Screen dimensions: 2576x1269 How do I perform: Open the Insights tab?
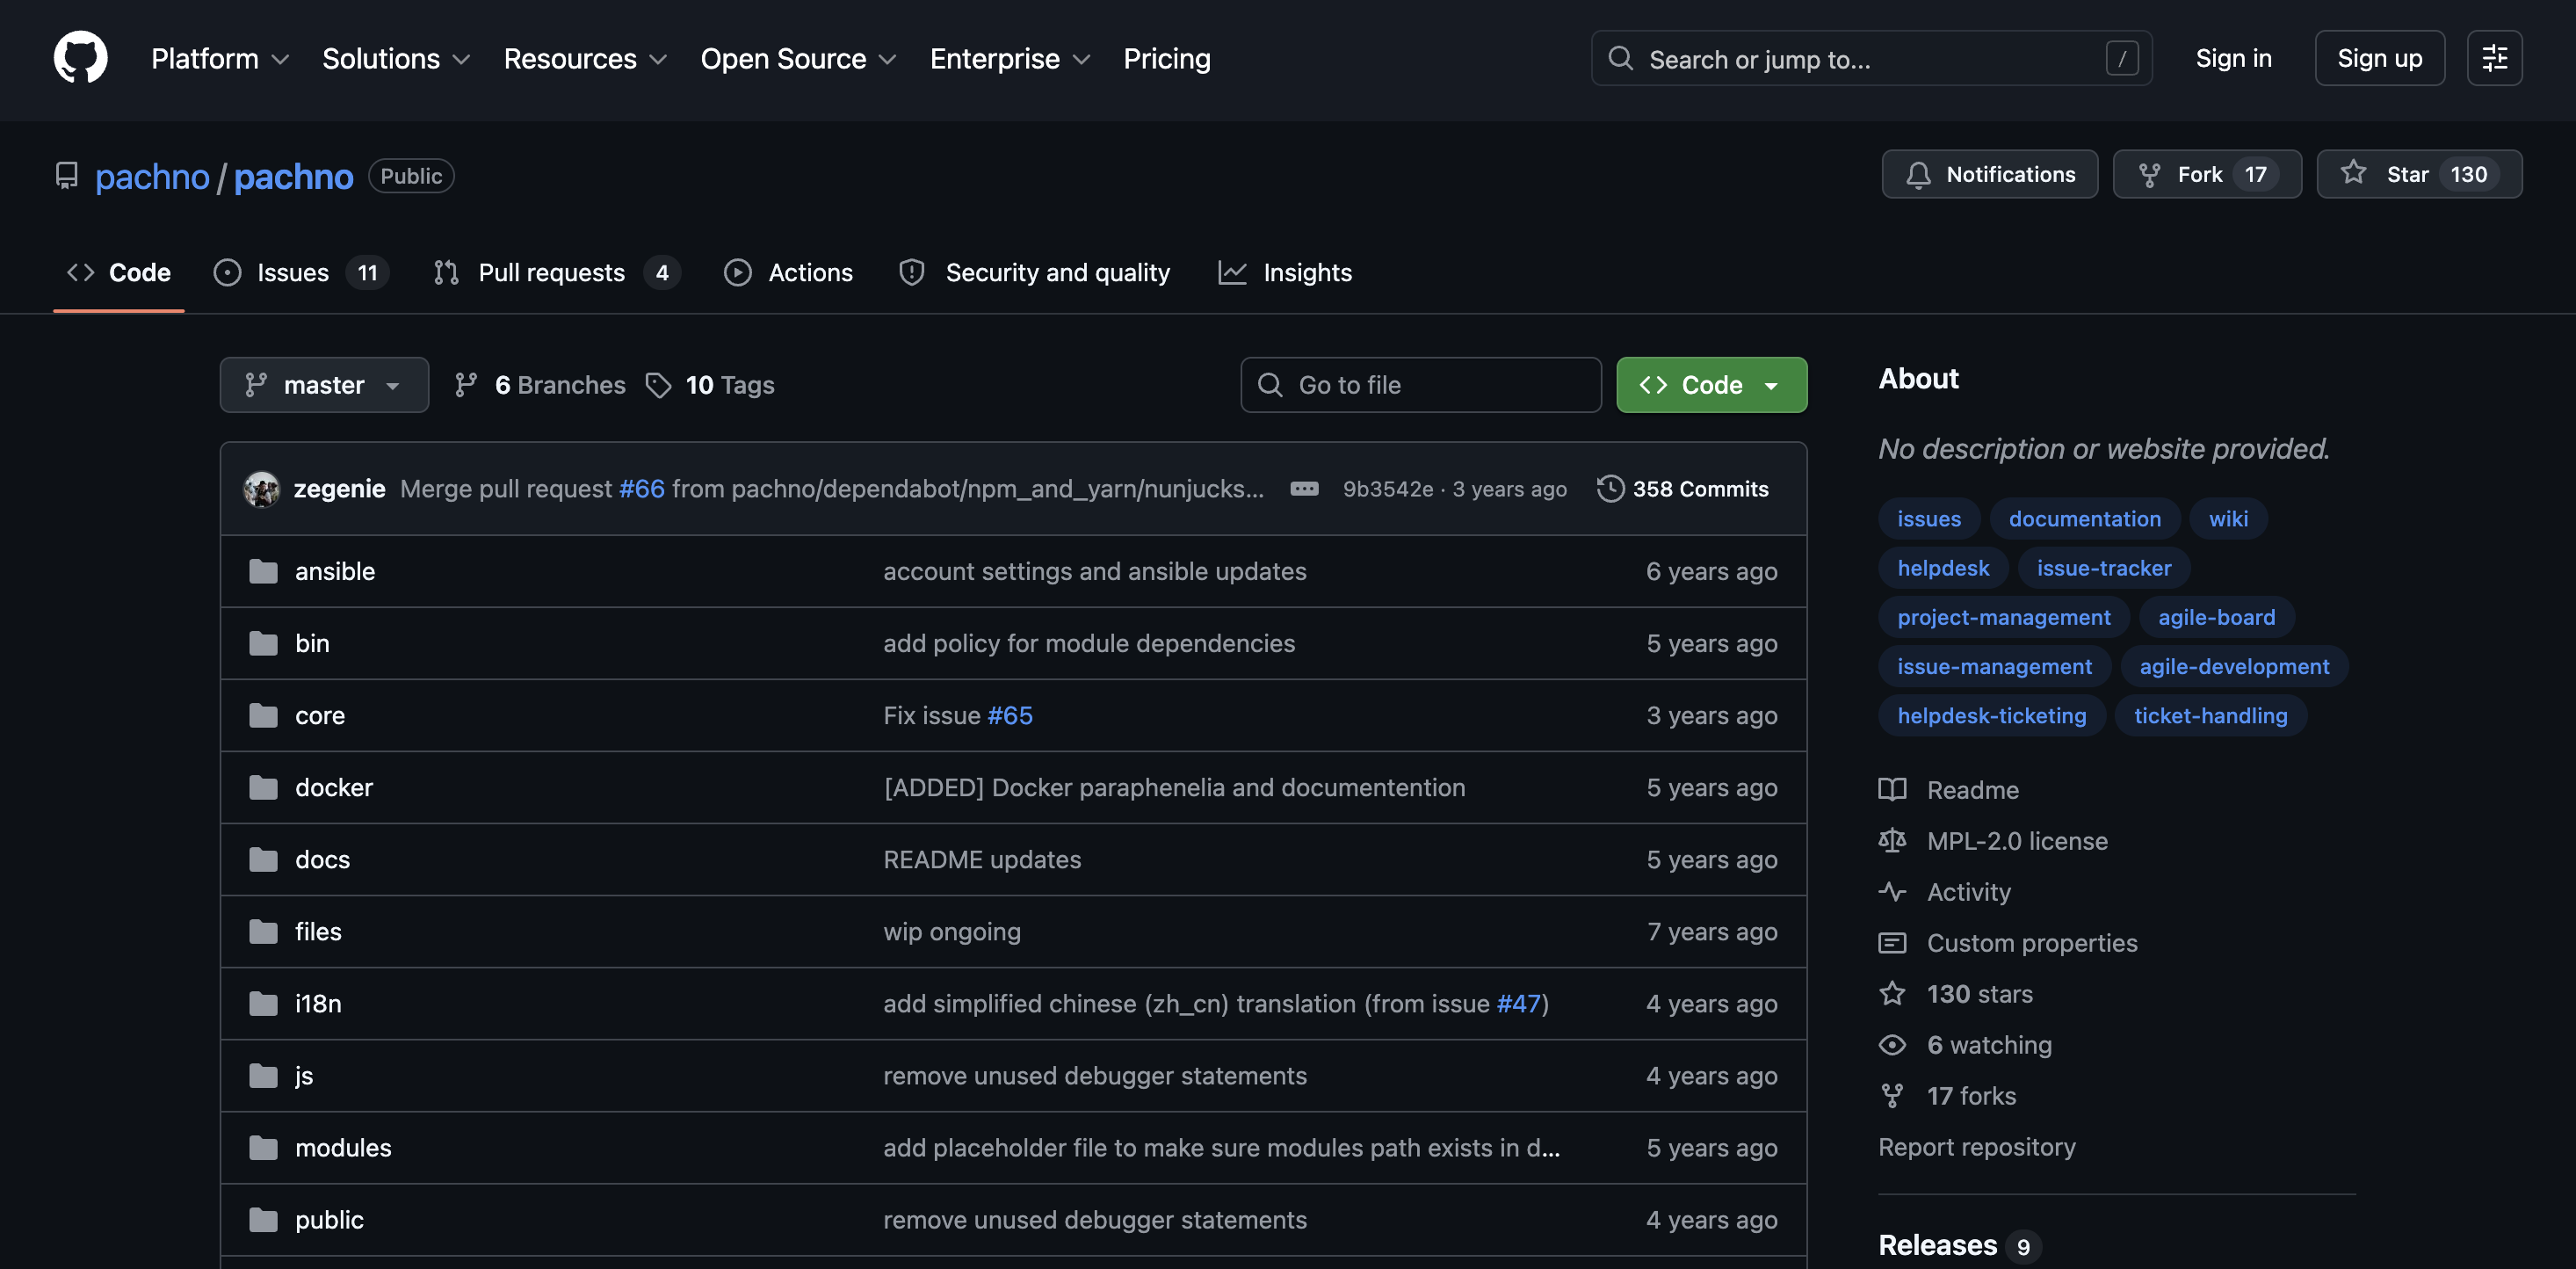tap(1285, 273)
